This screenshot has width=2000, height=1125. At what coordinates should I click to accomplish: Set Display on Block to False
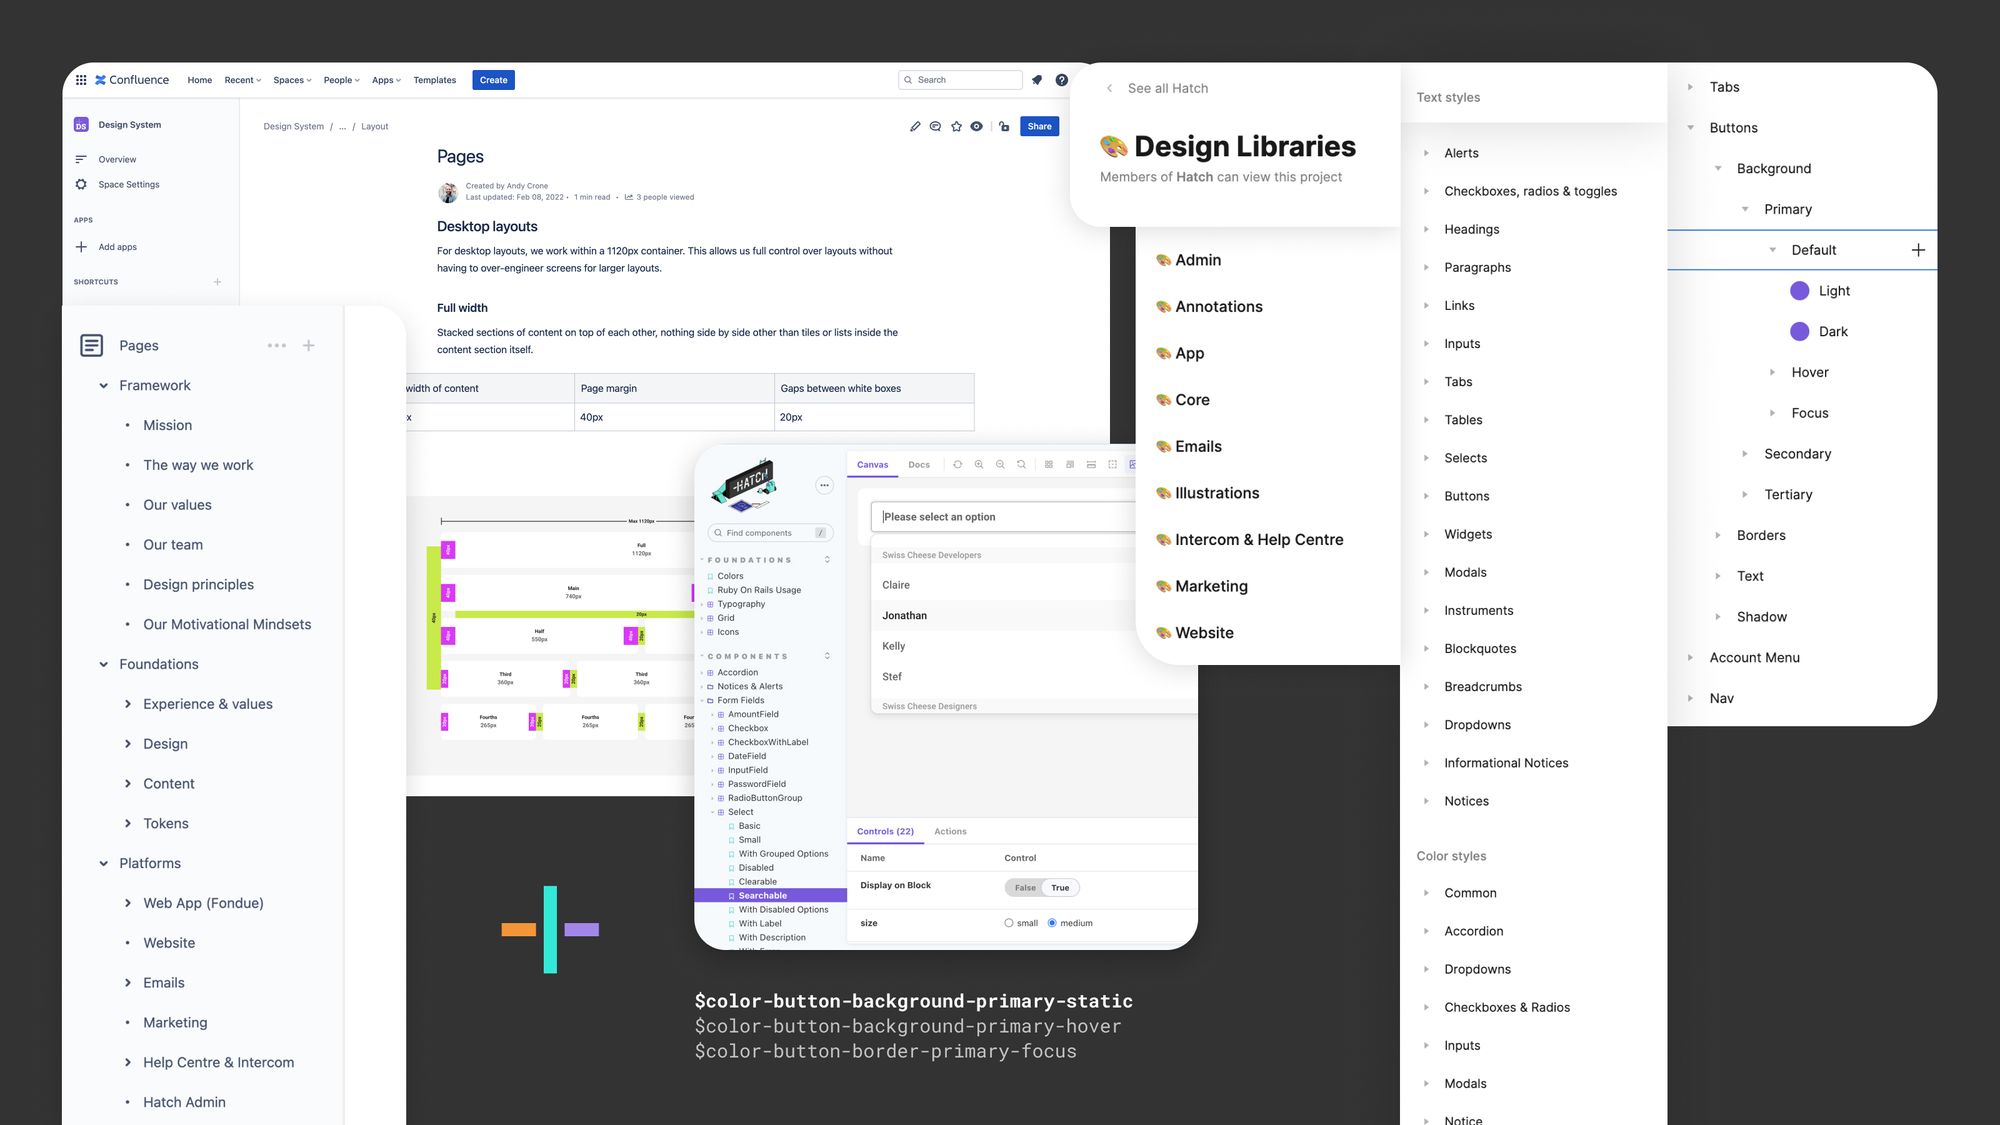tap(1024, 887)
